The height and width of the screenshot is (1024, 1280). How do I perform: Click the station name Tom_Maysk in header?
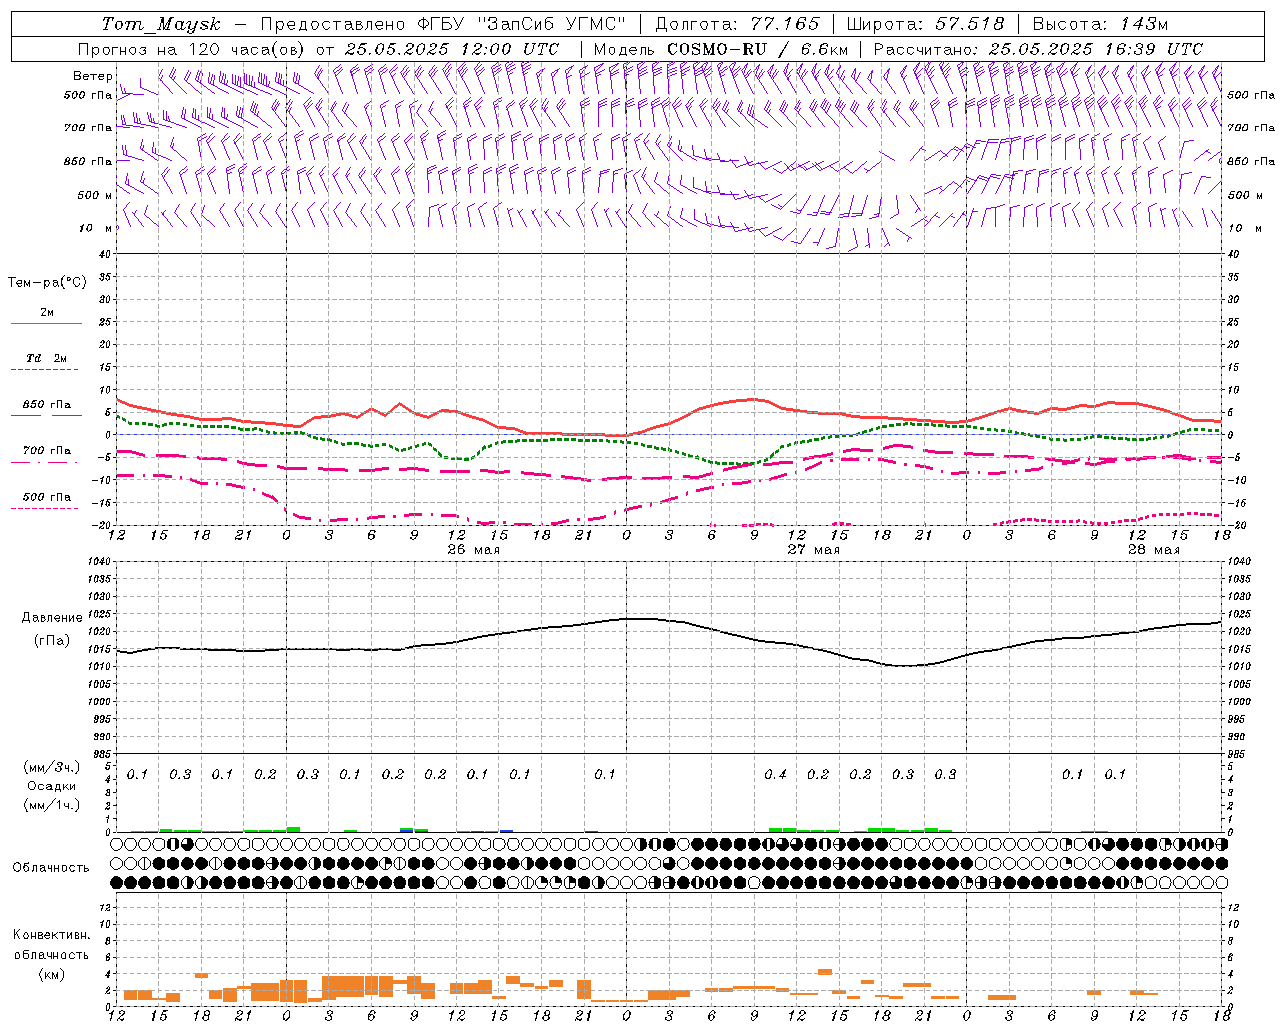coord(161,24)
